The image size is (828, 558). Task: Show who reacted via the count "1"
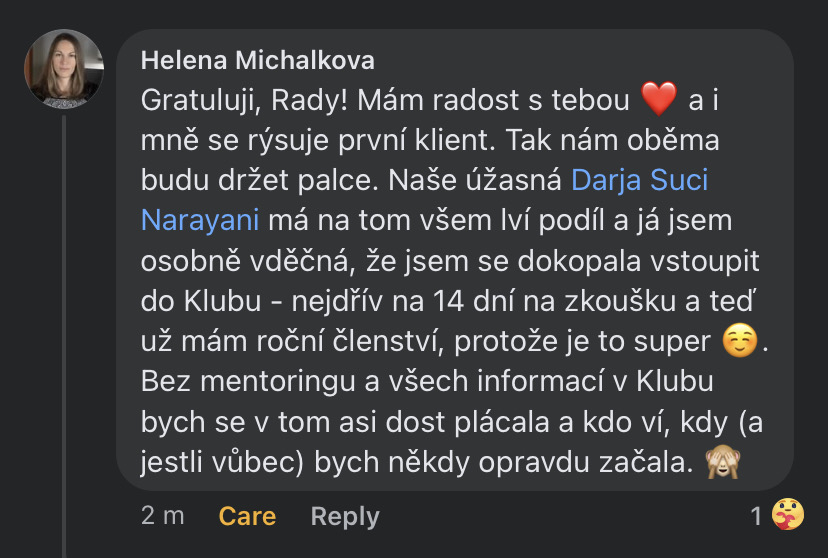coord(757,516)
